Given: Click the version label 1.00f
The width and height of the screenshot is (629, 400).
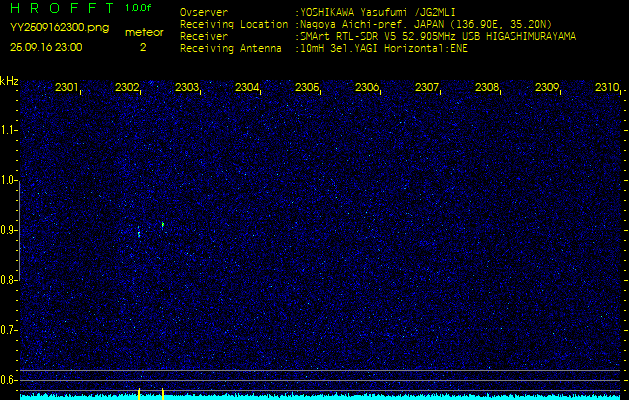Looking at the screenshot, I should coord(138,8).
